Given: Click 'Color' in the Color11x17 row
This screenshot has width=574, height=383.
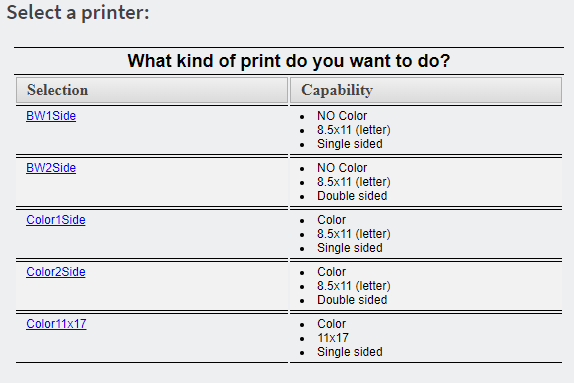Looking at the screenshot, I should click(x=331, y=324).
